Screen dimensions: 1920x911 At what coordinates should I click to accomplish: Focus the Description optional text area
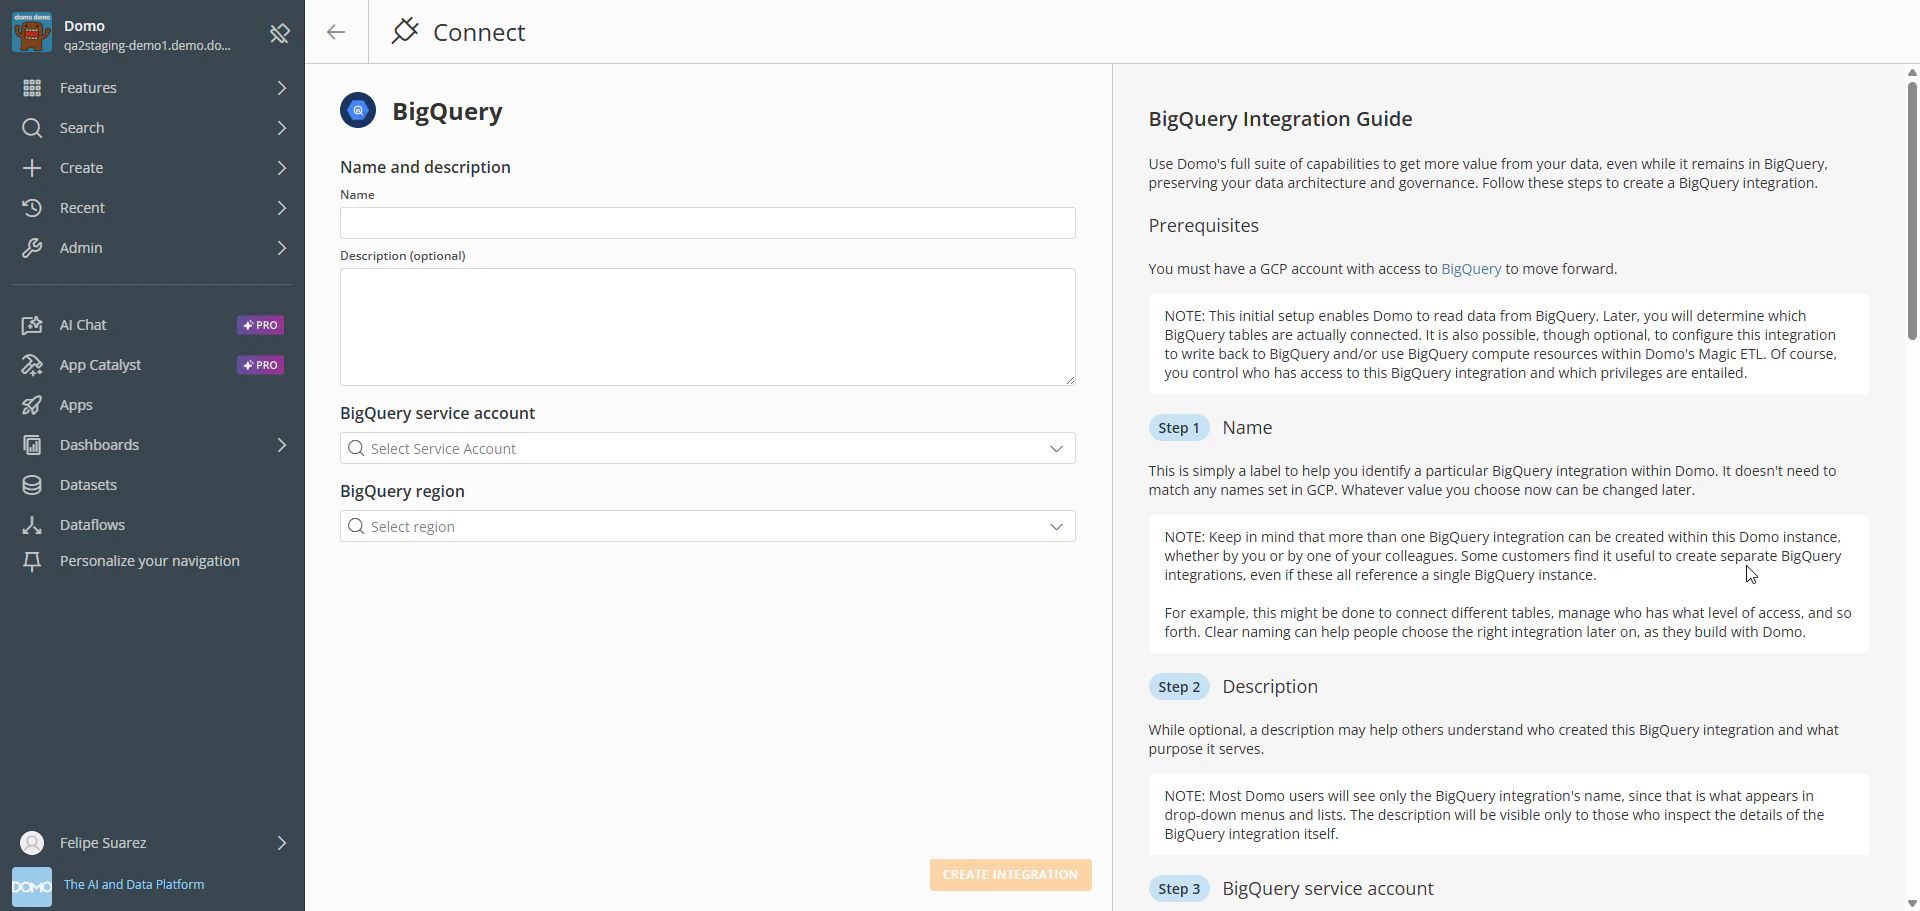pos(707,327)
